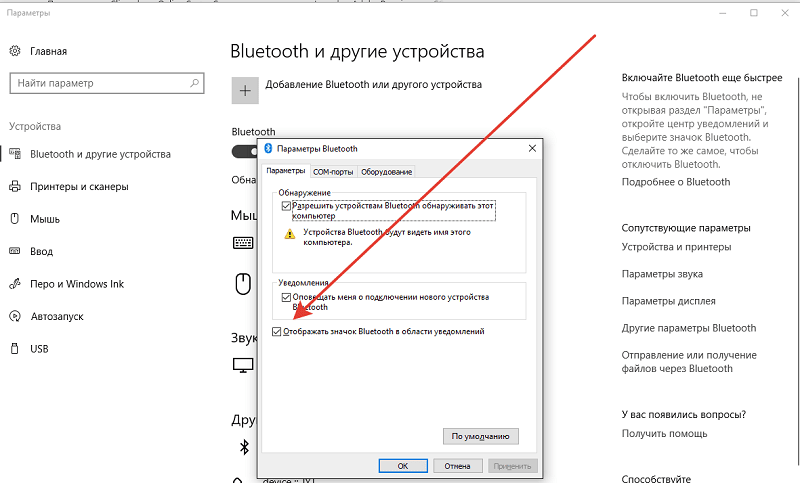The height and width of the screenshot is (483, 800).
Task: Click the keyboard device icon in list
Action: 243,243
